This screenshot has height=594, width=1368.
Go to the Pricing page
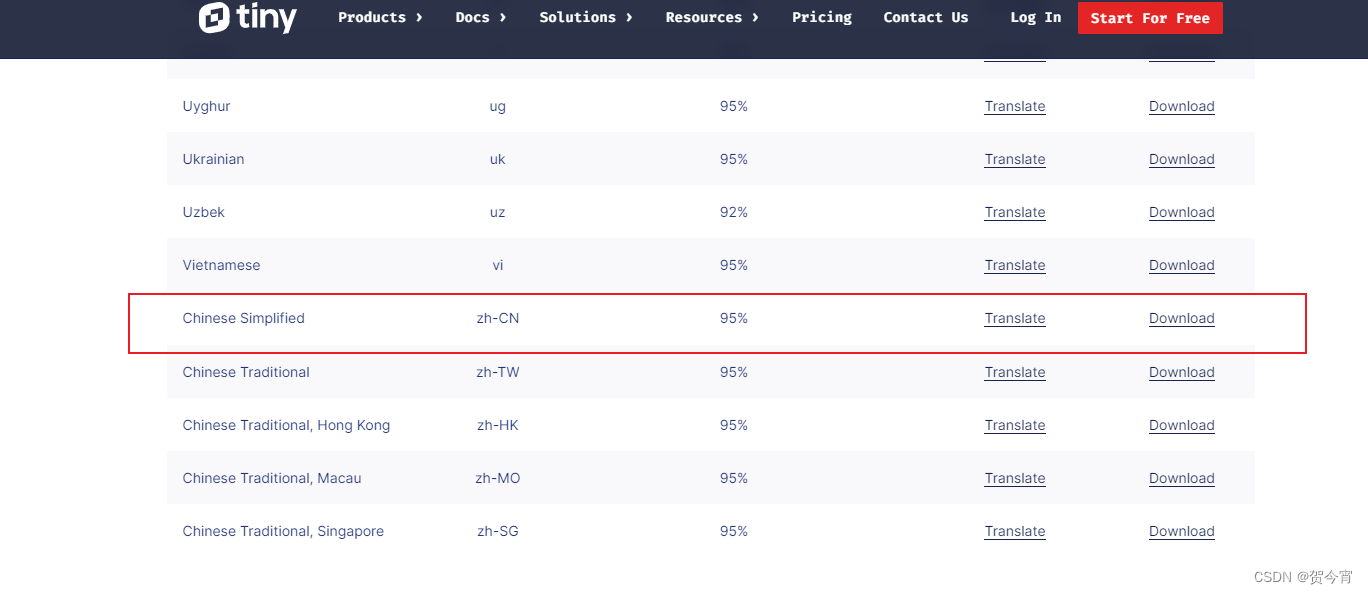pyautogui.click(x=822, y=17)
